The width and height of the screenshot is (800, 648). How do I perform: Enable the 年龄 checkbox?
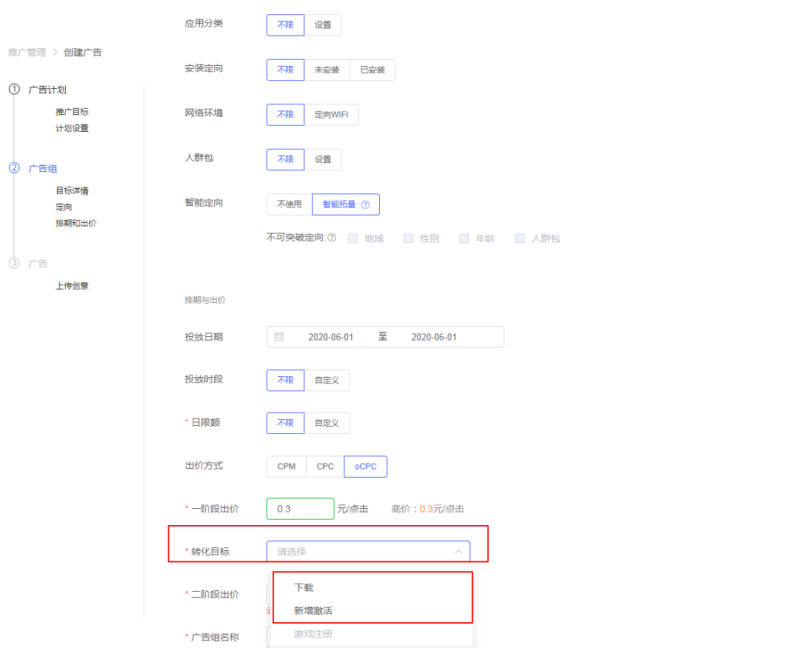(x=464, y=238)
